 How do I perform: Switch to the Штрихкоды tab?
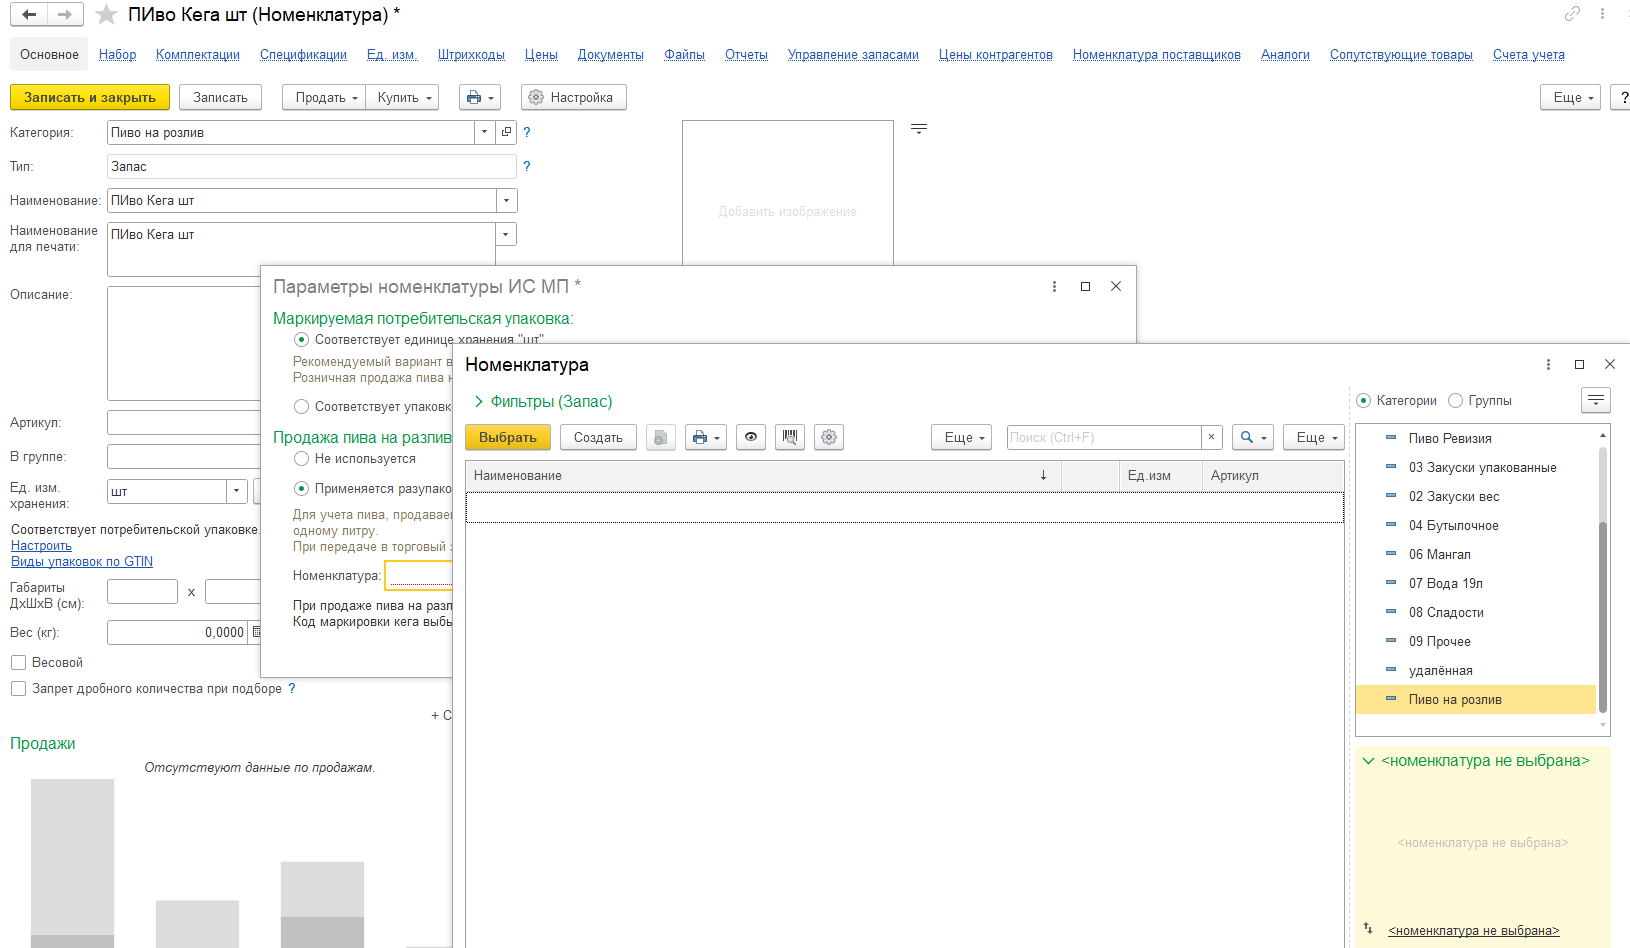tap(471, 55)
